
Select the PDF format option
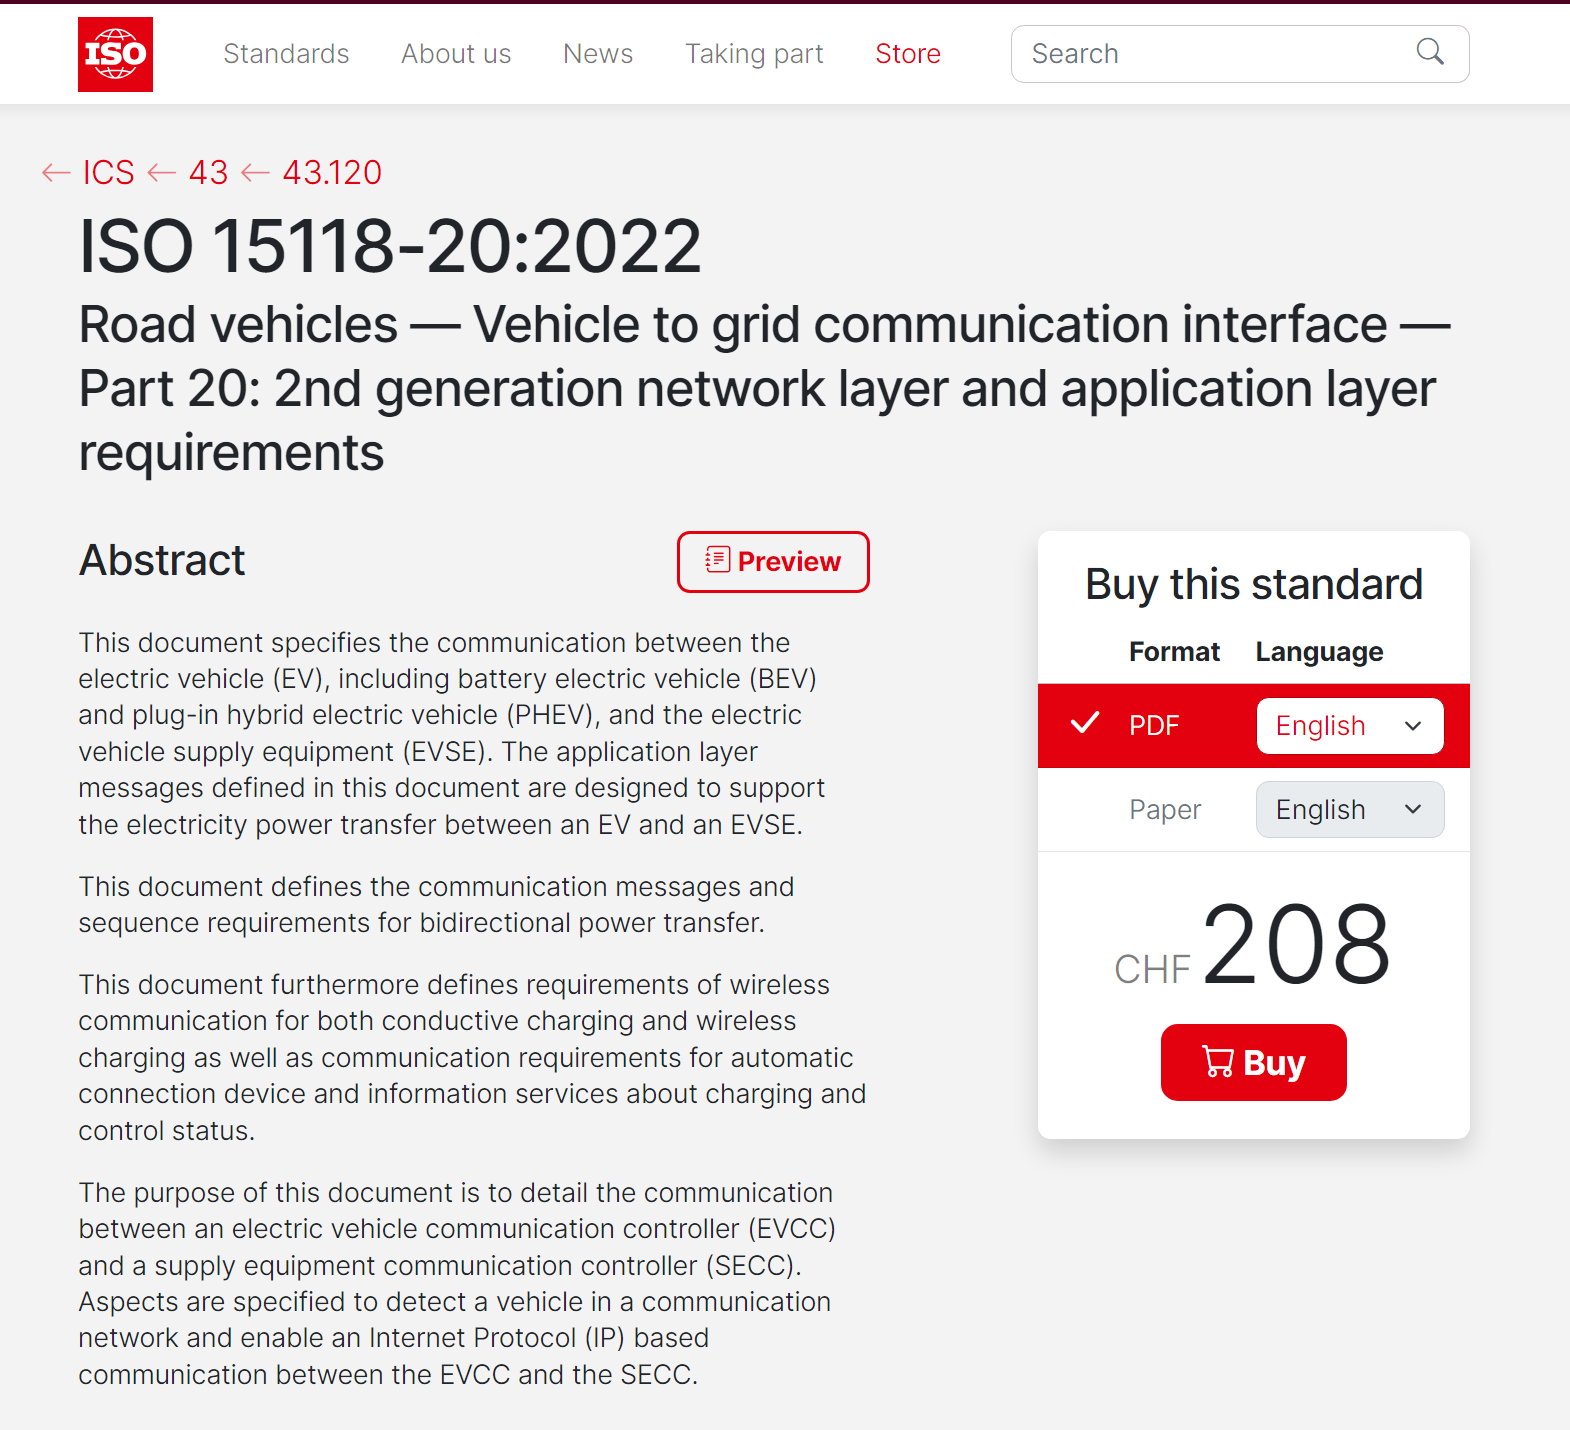1154,726
